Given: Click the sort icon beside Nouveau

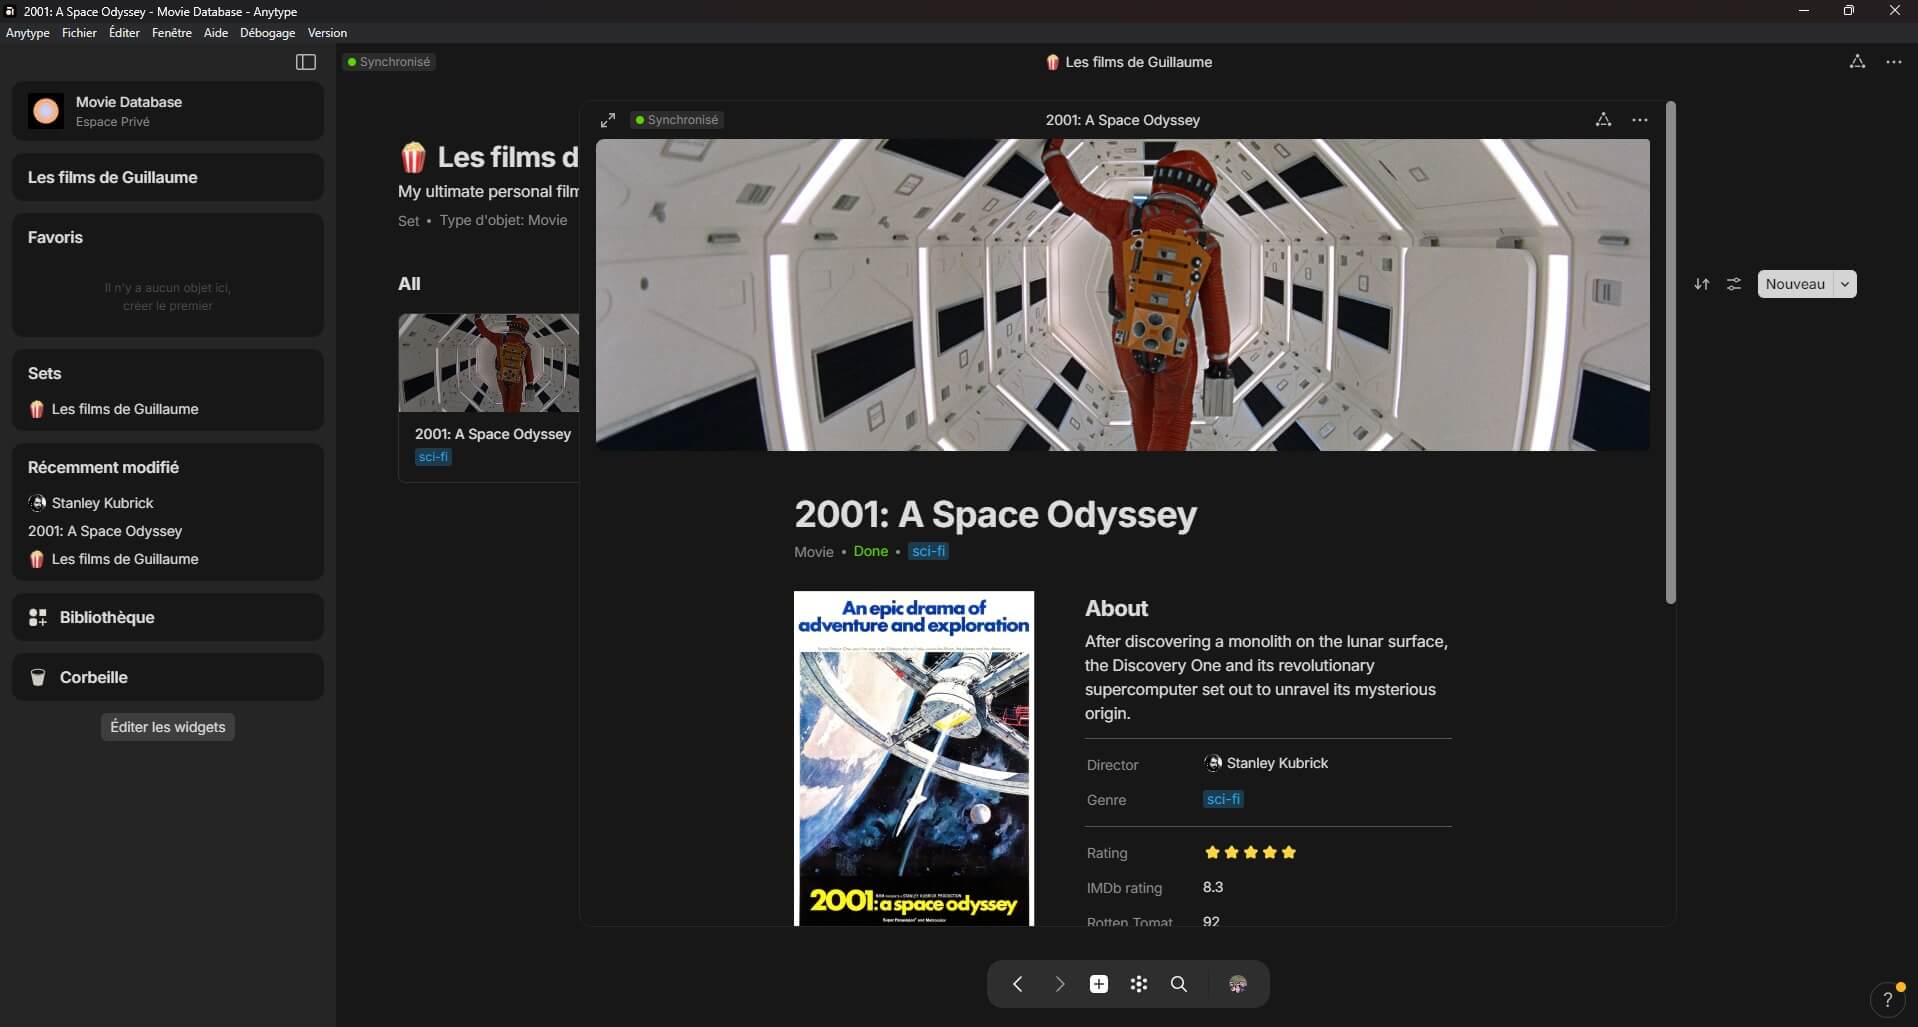Looking at the screenshot, I should click(x=1702, y=284).
